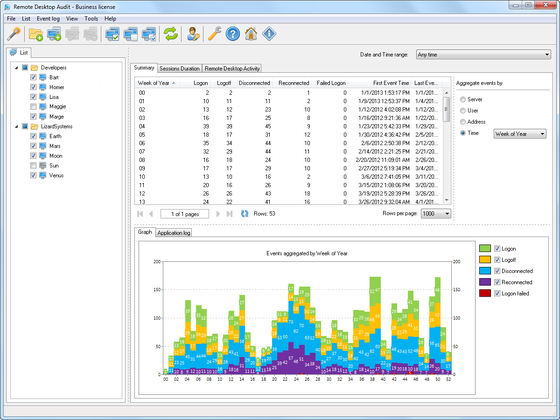The width and height of the screenshot is (560, 420).
Task: Toggle the Logon series checkbox
Action: (x=497, y=248)
